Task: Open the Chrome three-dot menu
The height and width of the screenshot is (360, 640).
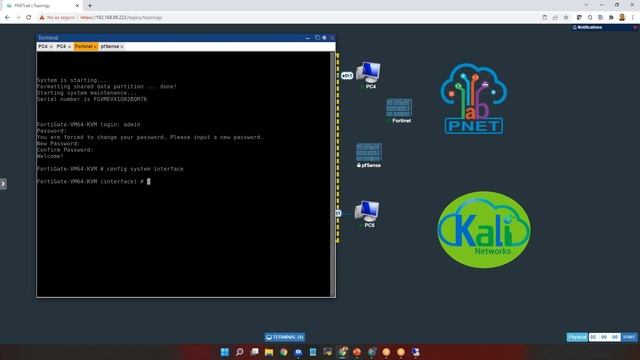Action: tap(633, 18)
